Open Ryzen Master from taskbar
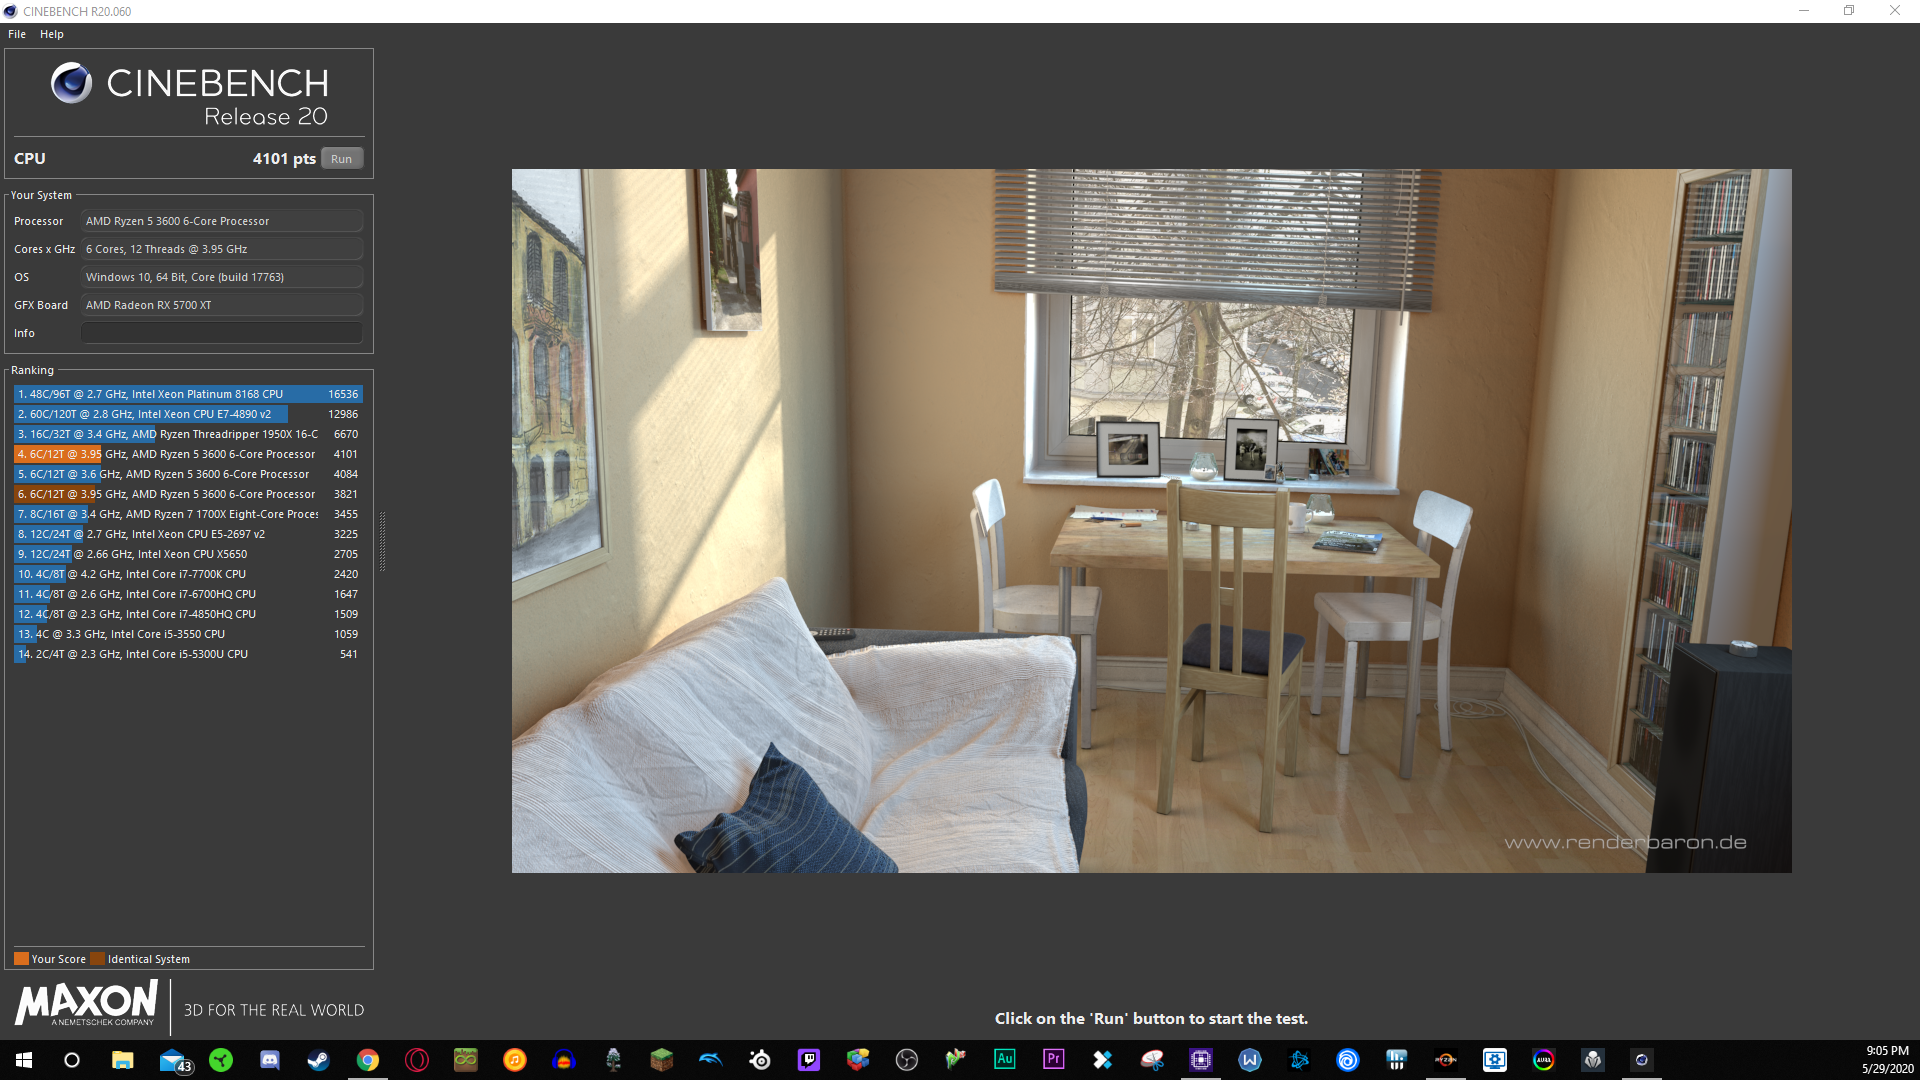Screen dimensions: 1920x1080 [x=1446, y=1060]
